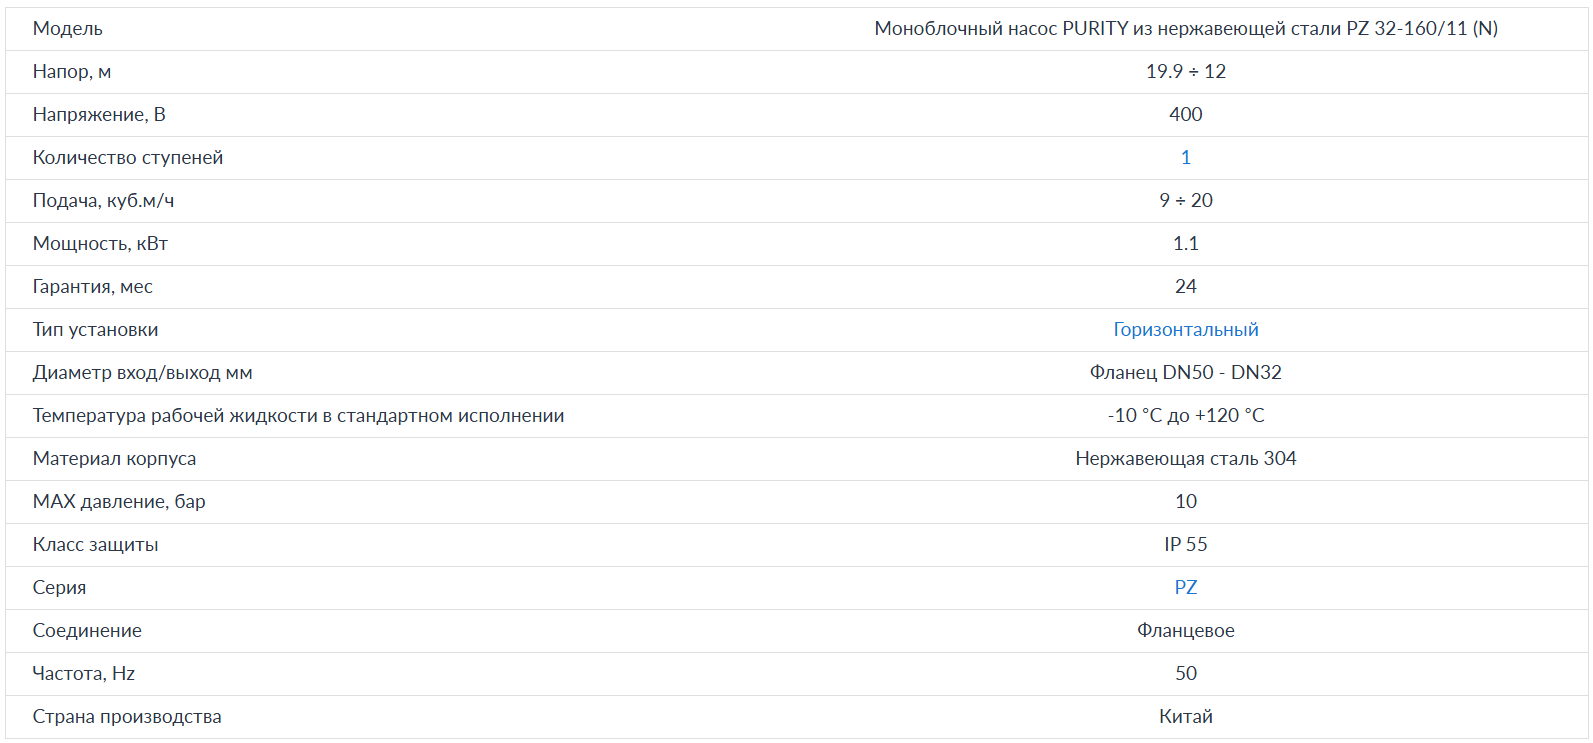Click the warranty value '24'
1593x743 pixels.
click(x=1185, y=287)
